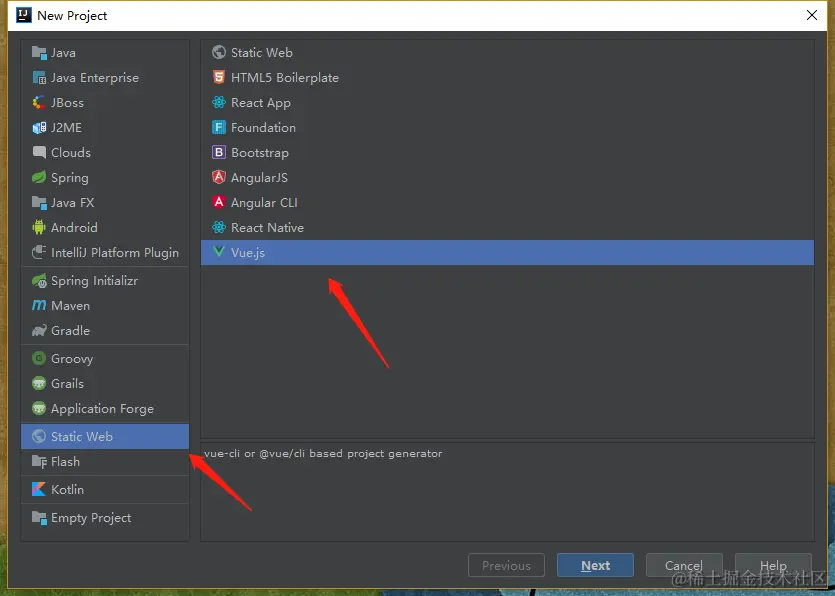This screenshot has width=835, height=596.
Task: Click the Clouds speech bubble icon
Action: point(39,152)
